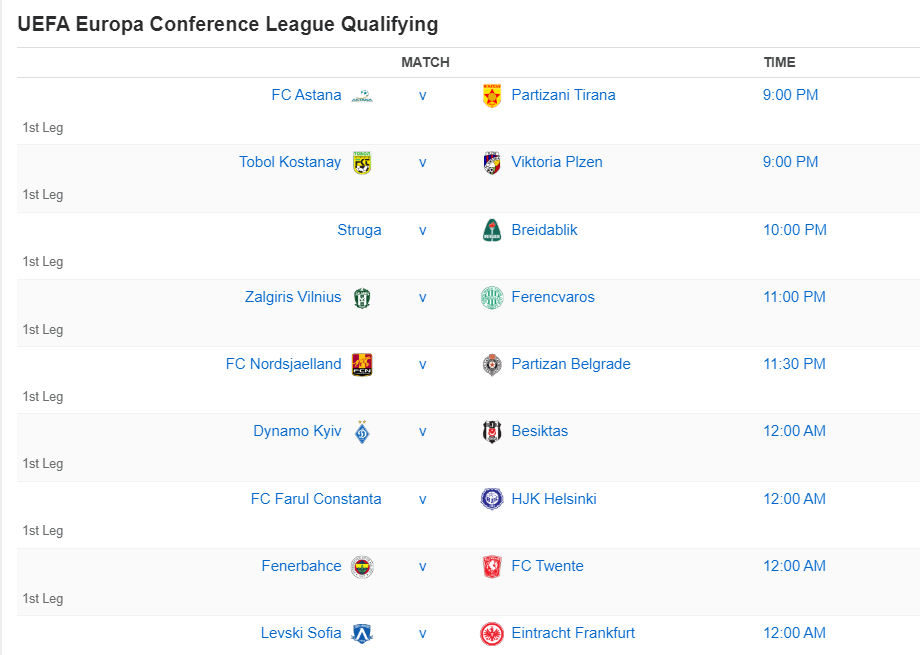The image size is (920, 655).
Task: Click the Breidablik team badge
Action: tap(491, 229)
